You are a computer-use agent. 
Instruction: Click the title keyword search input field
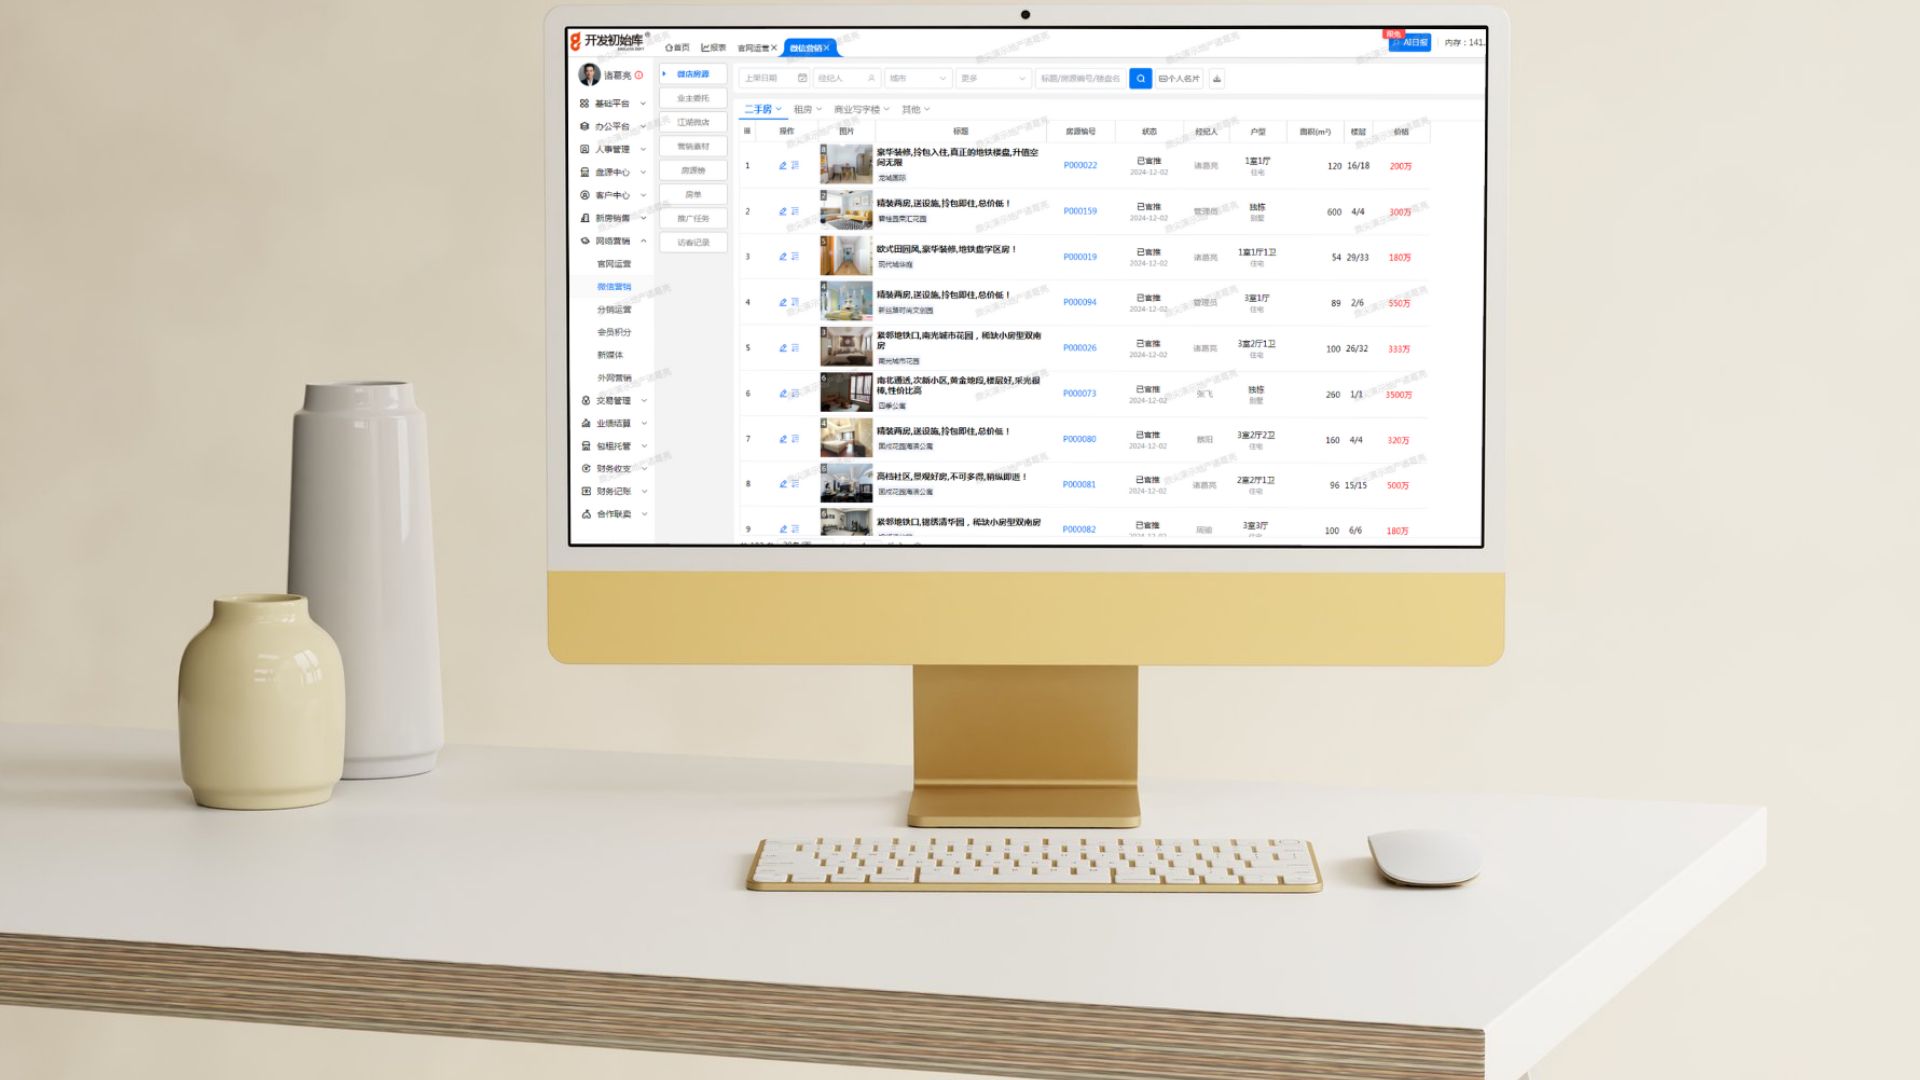click(1079, 78)
